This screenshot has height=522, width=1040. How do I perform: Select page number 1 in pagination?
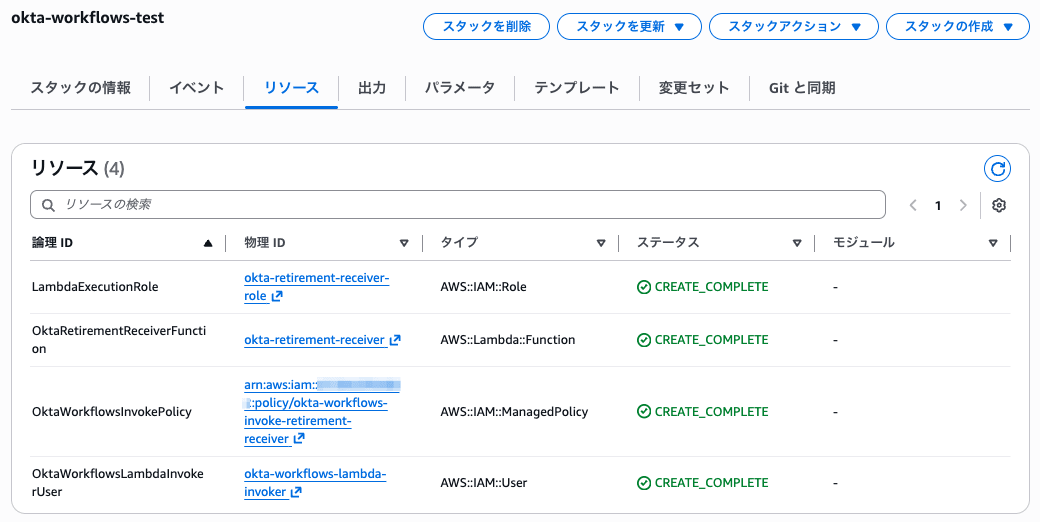click(x=938, y=205)
